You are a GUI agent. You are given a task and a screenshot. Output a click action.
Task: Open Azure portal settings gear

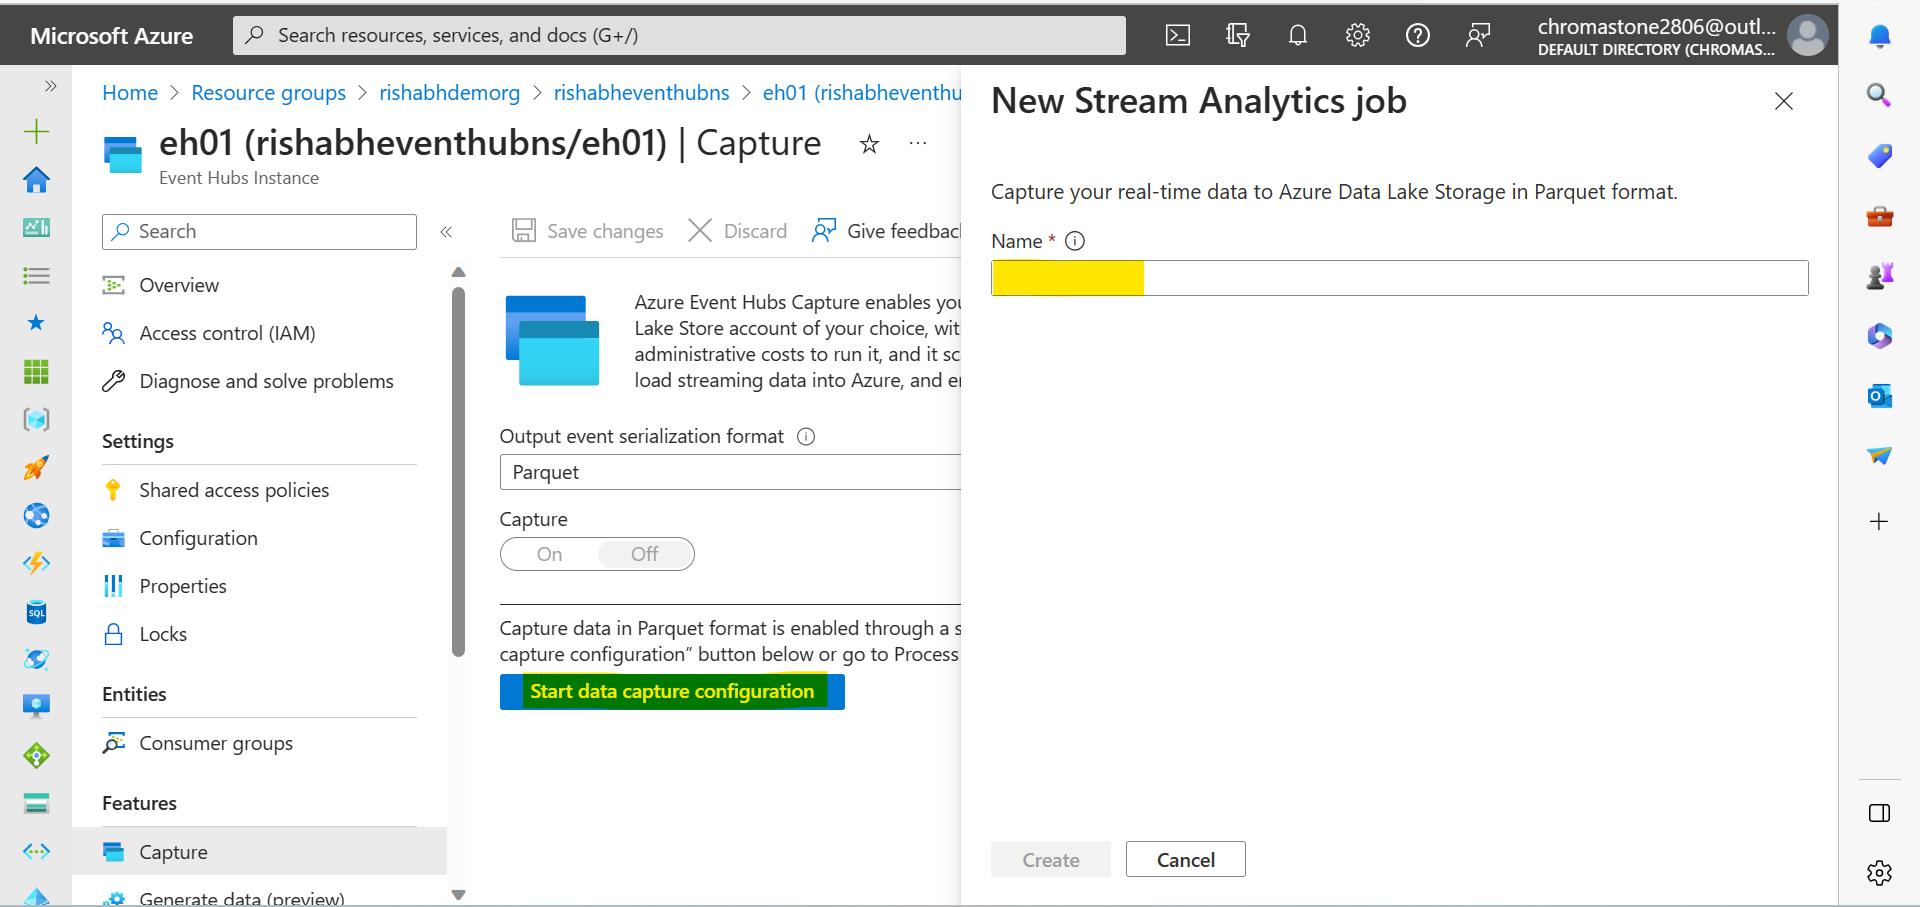(x=1358, y=36)
